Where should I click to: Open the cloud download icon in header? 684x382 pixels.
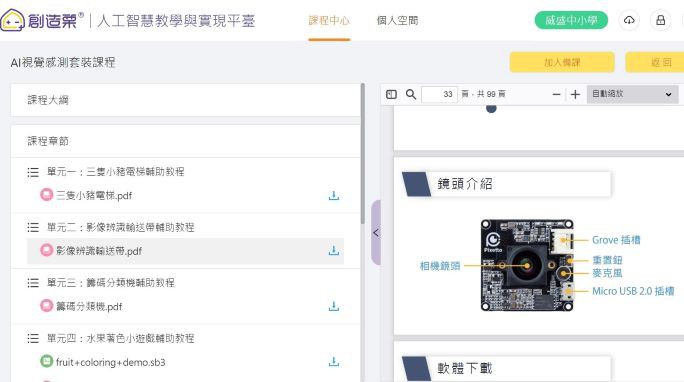629,20
